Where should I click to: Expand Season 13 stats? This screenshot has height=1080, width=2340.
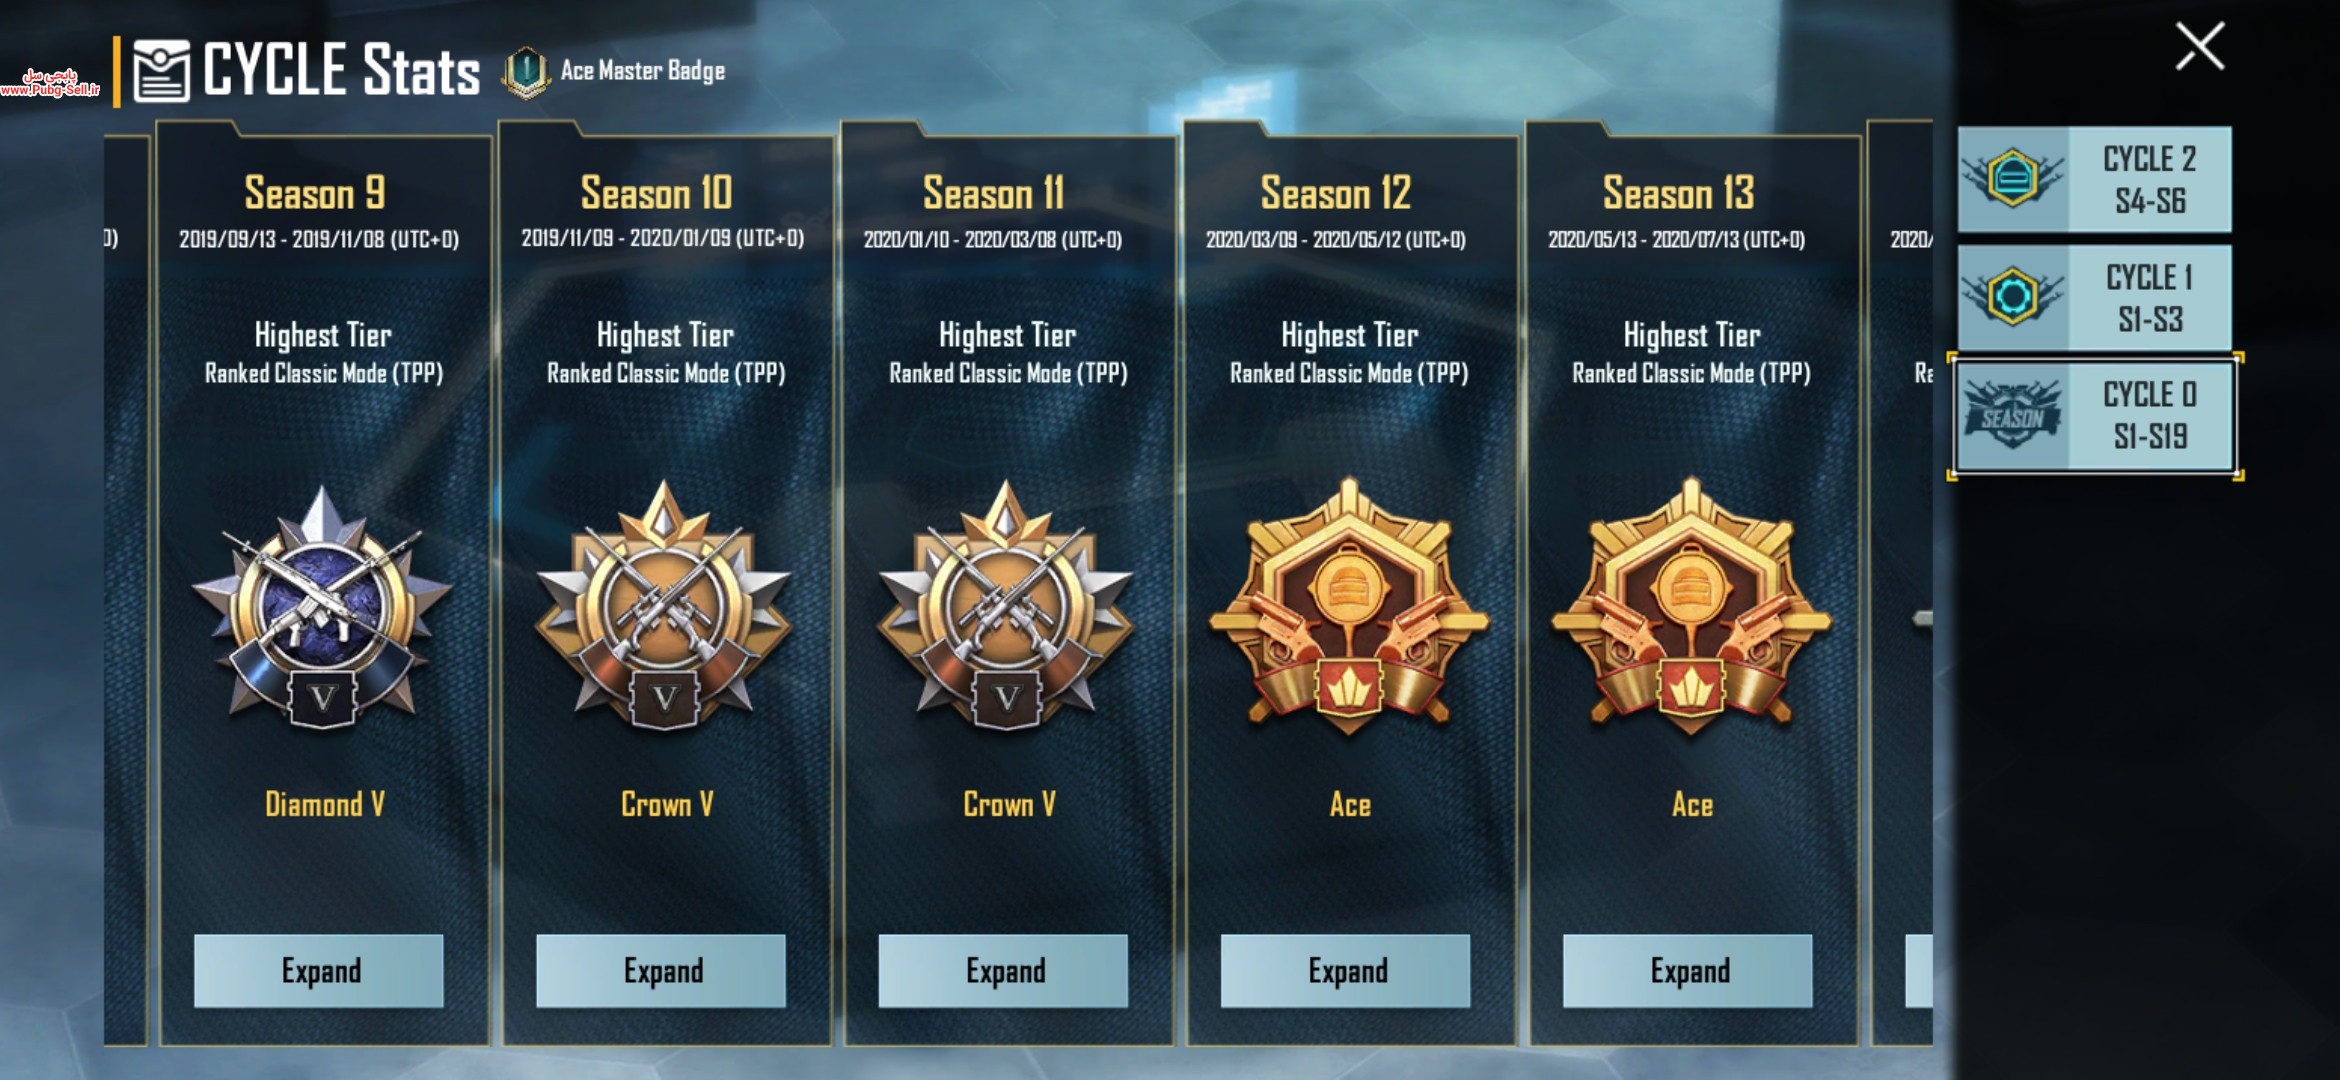[x=1688, y=971]
